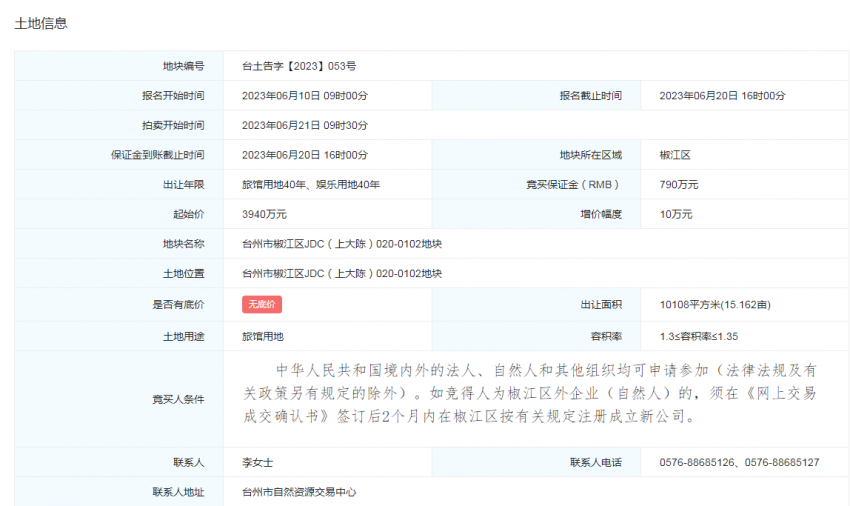Viewport: 850px width, 506px height.
Task: Click the 是否有底价 label
Action: 178,305
